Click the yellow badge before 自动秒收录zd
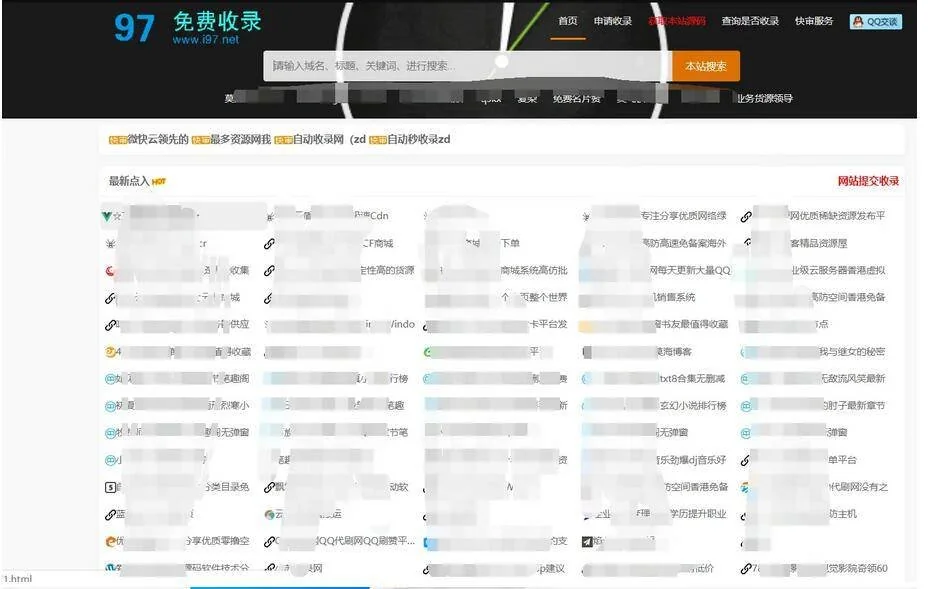Image resolution: width=930 pixels, height=589 pixels. [377, 140]
